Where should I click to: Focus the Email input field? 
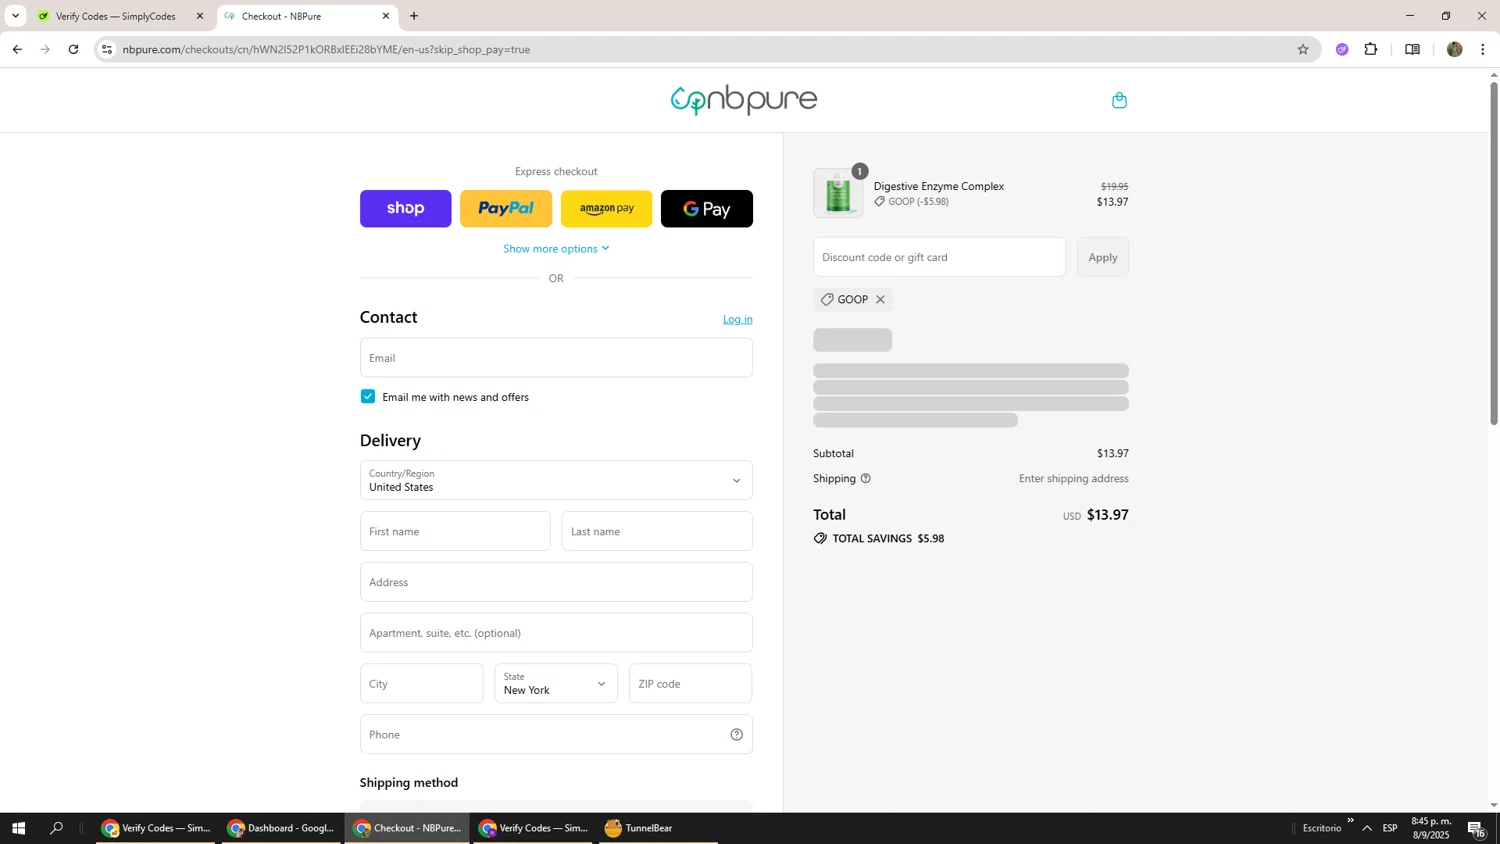(556, 358)
